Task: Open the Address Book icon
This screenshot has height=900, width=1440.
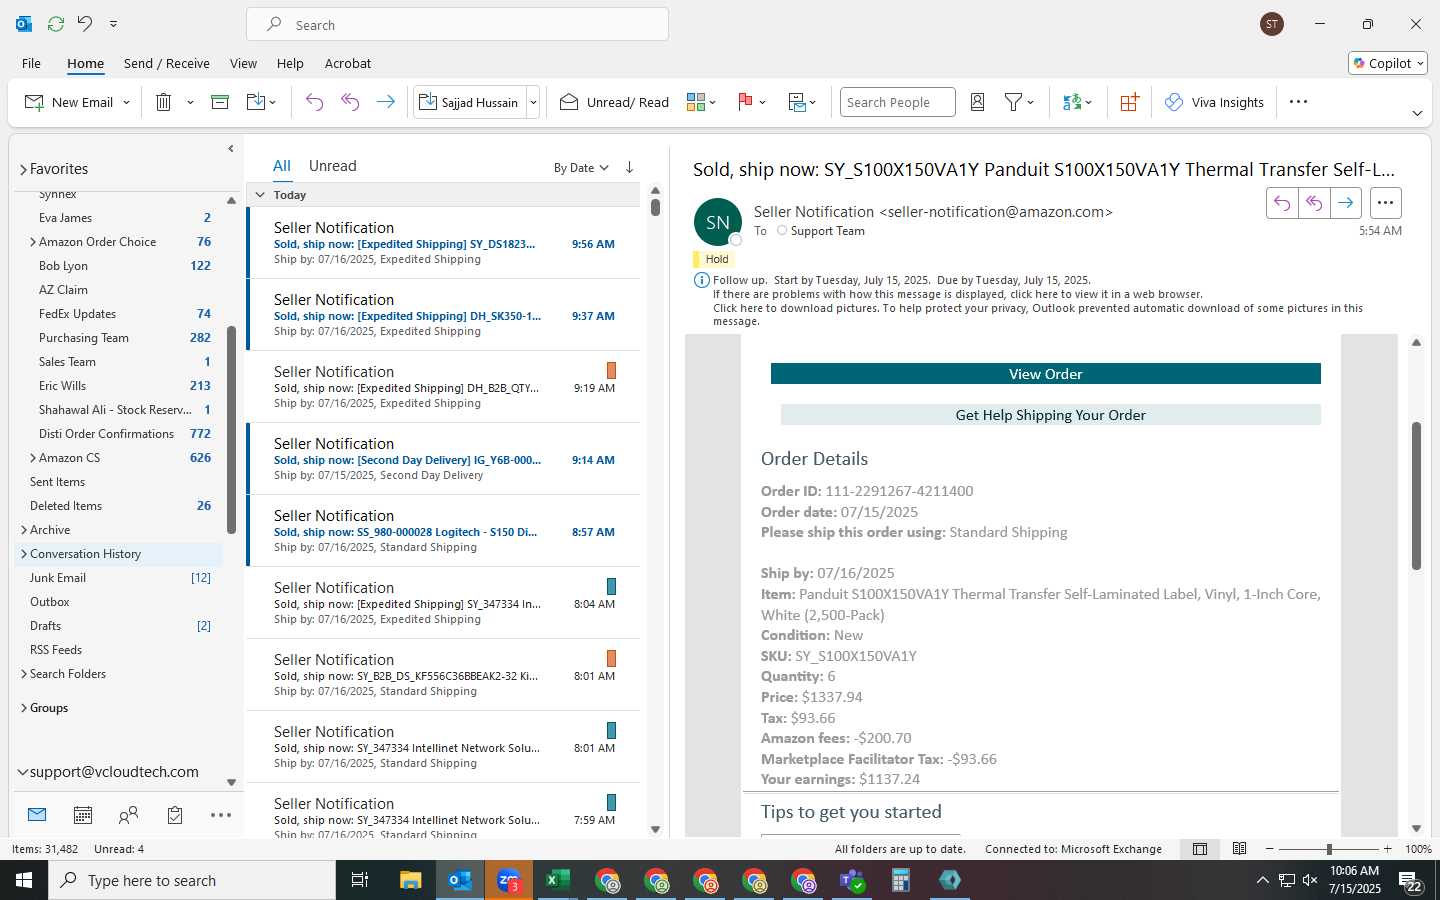Action: pyautogui.click(x=978, y=102)
